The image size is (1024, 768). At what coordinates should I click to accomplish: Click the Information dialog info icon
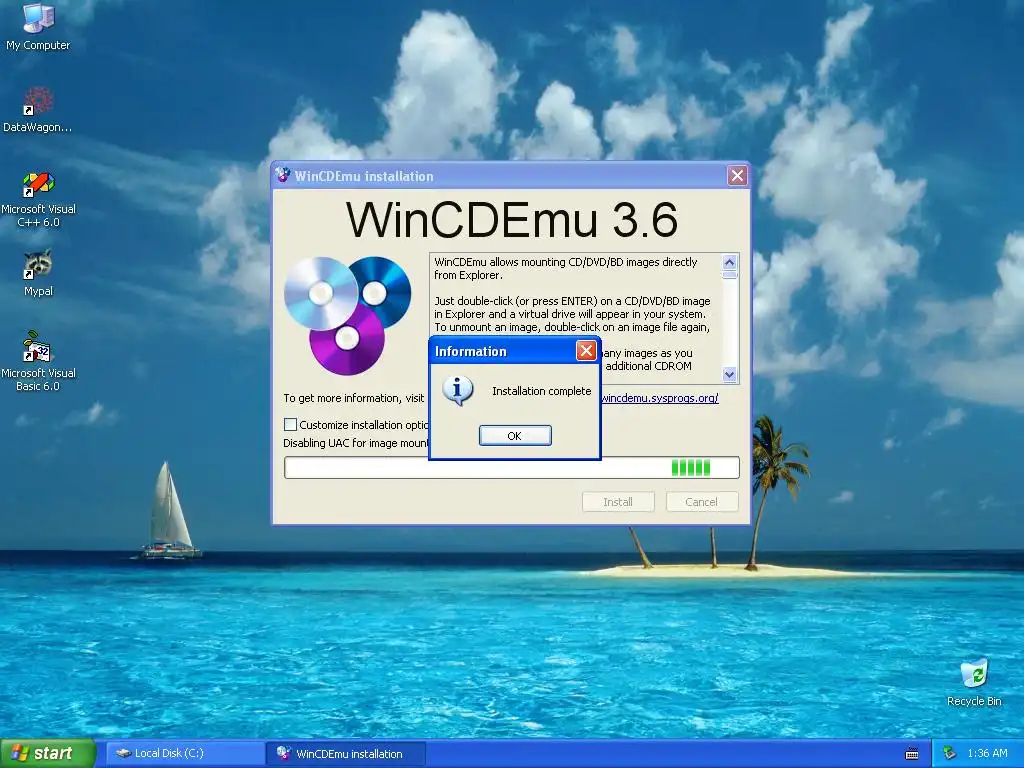[x=457, y=391]
